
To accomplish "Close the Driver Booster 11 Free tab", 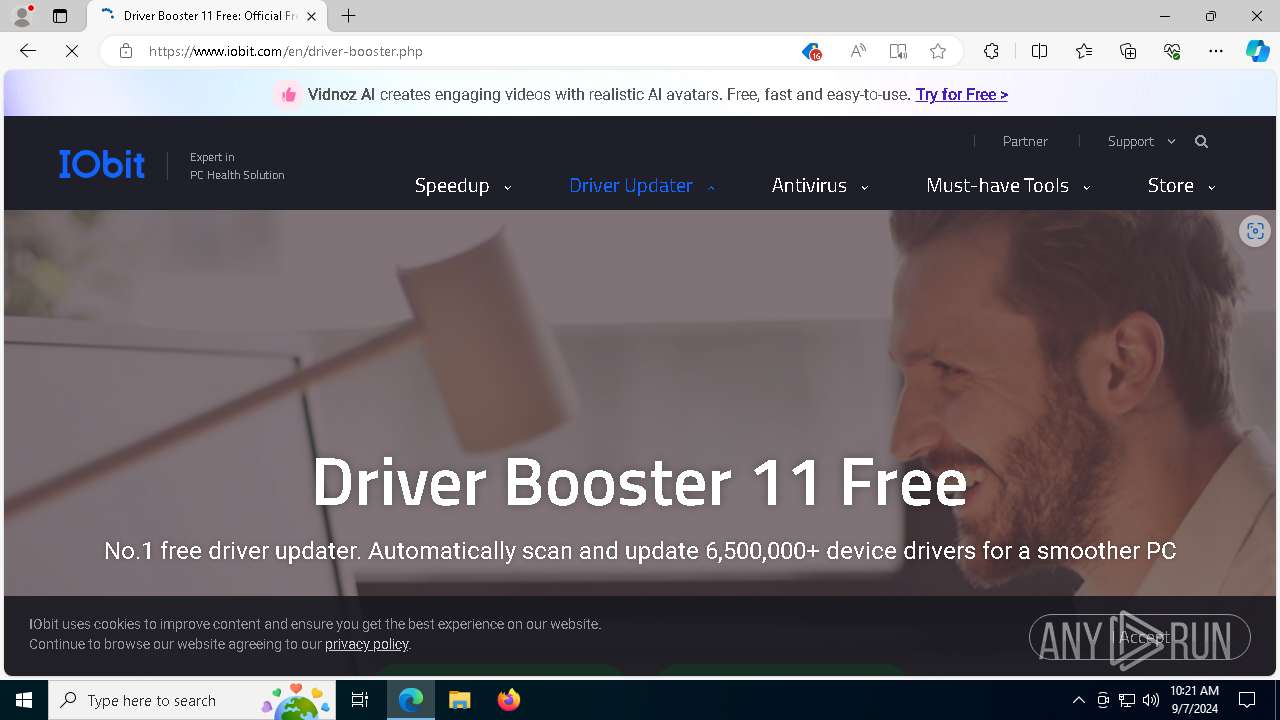I will 311,16.
